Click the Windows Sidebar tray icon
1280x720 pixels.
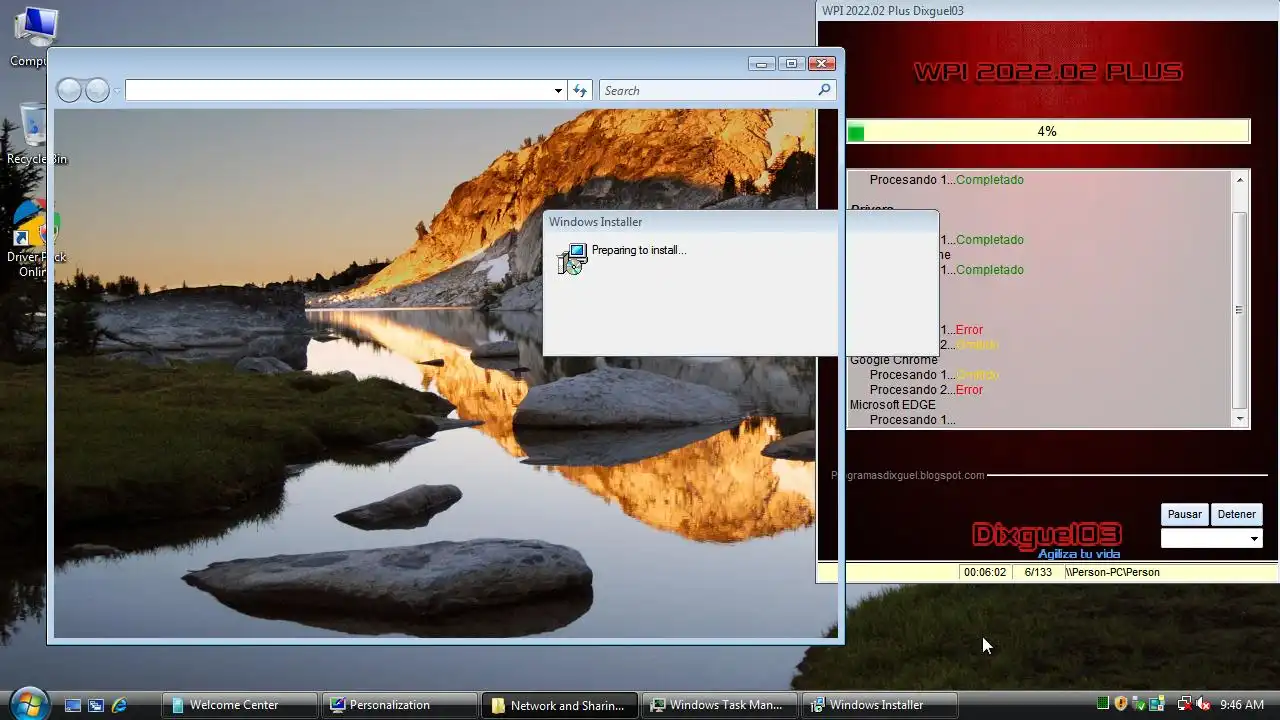point(1157,704)
